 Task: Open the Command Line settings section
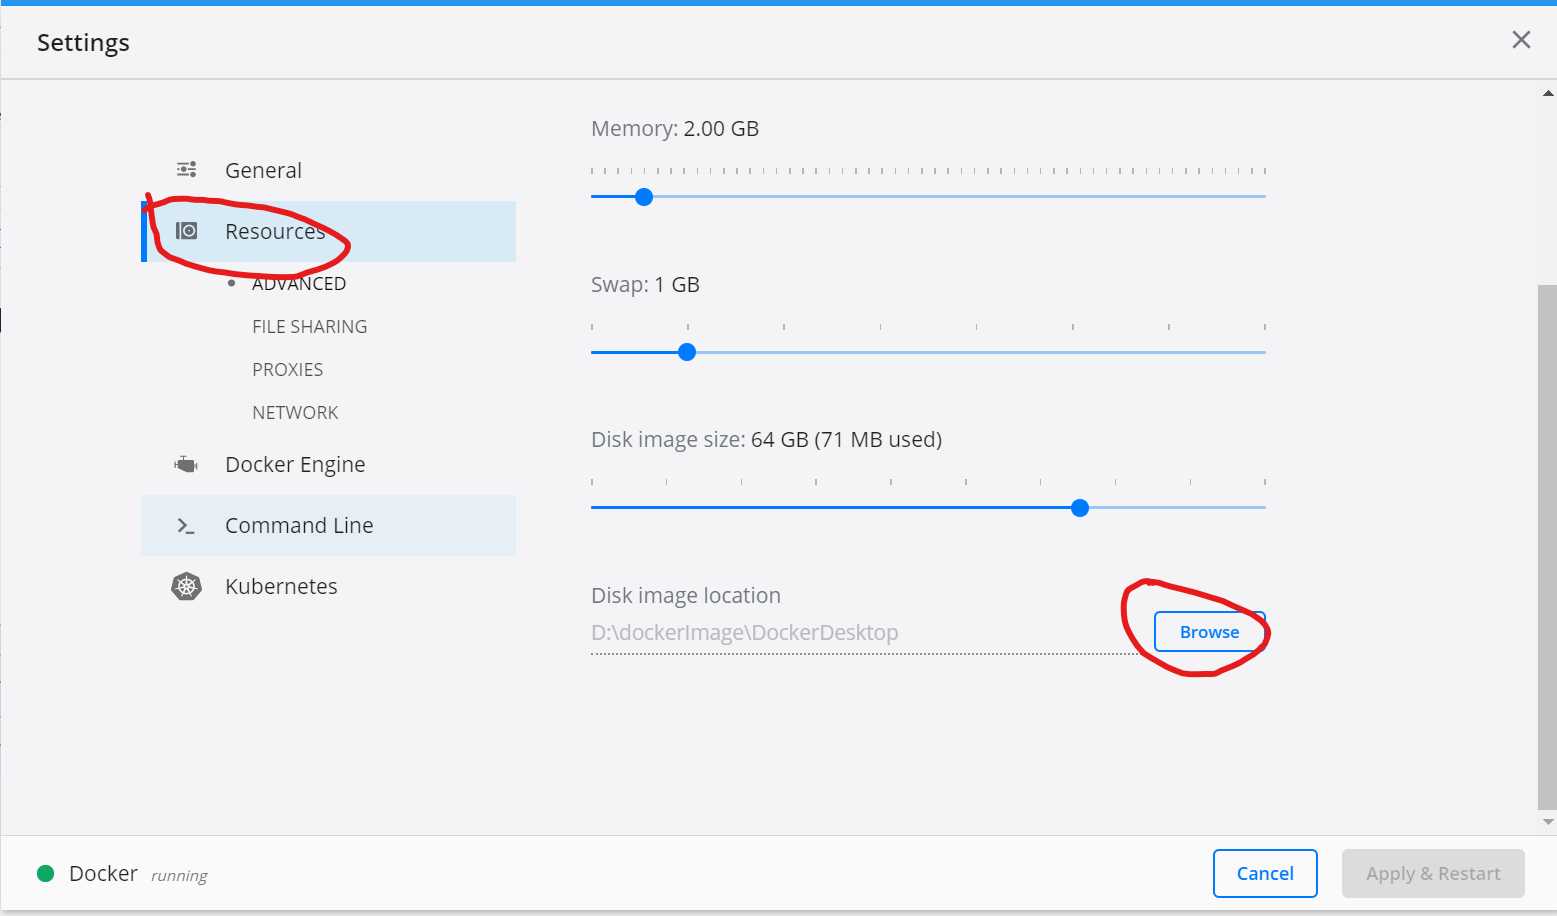click(x=328, y=525)
